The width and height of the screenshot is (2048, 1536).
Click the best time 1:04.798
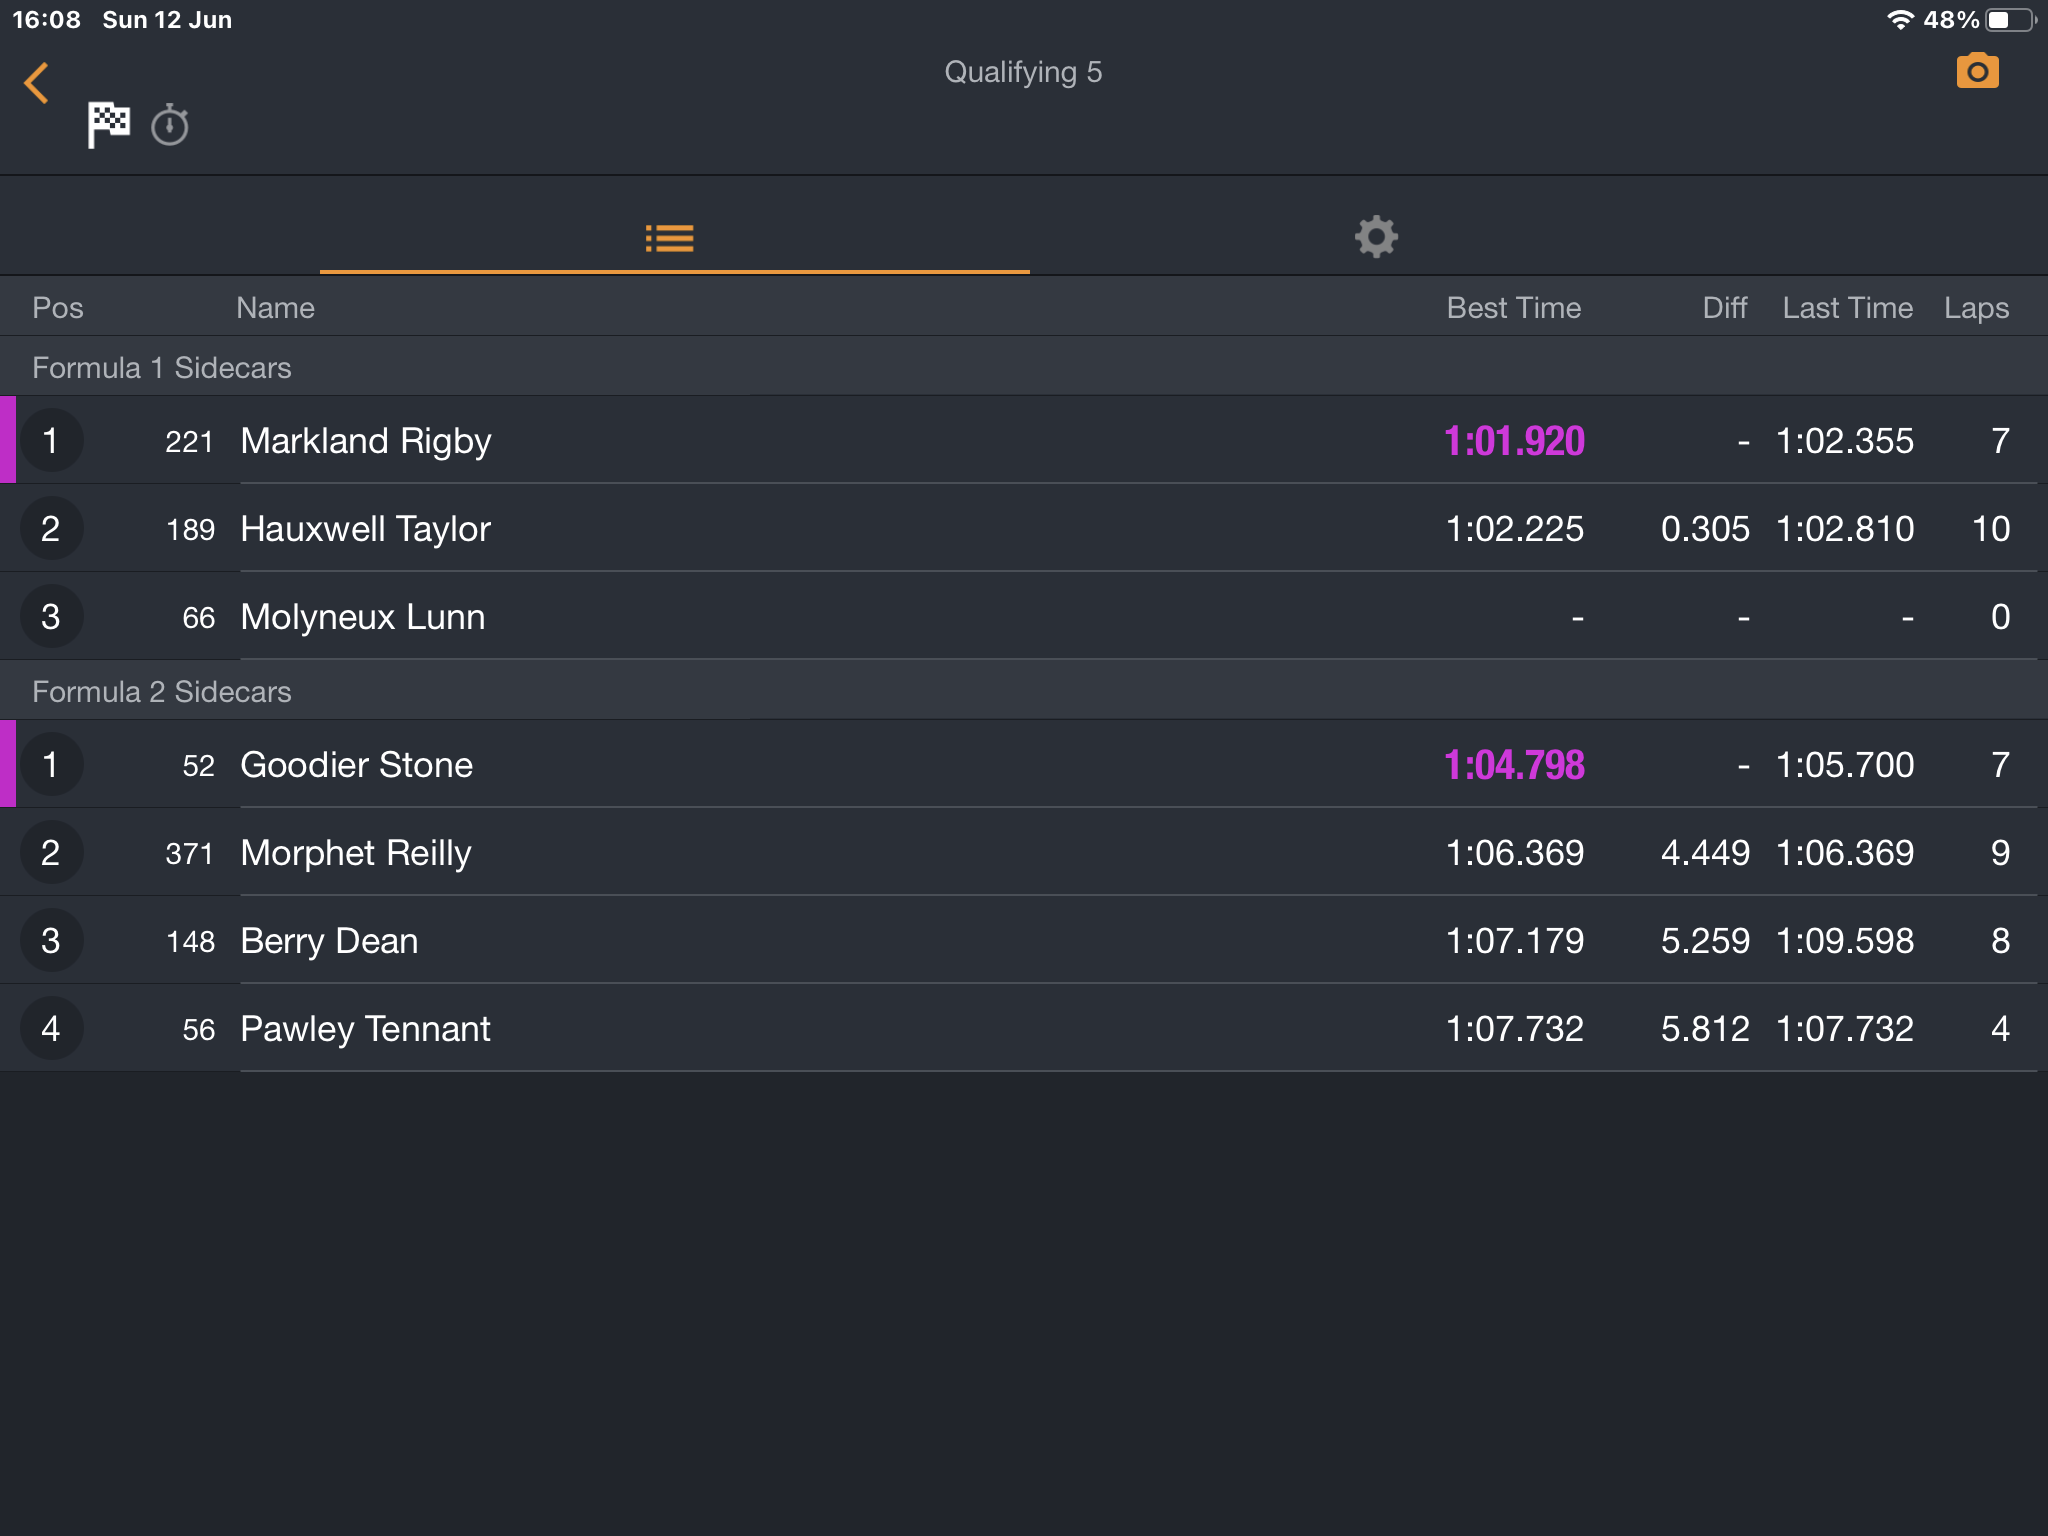1514,765
